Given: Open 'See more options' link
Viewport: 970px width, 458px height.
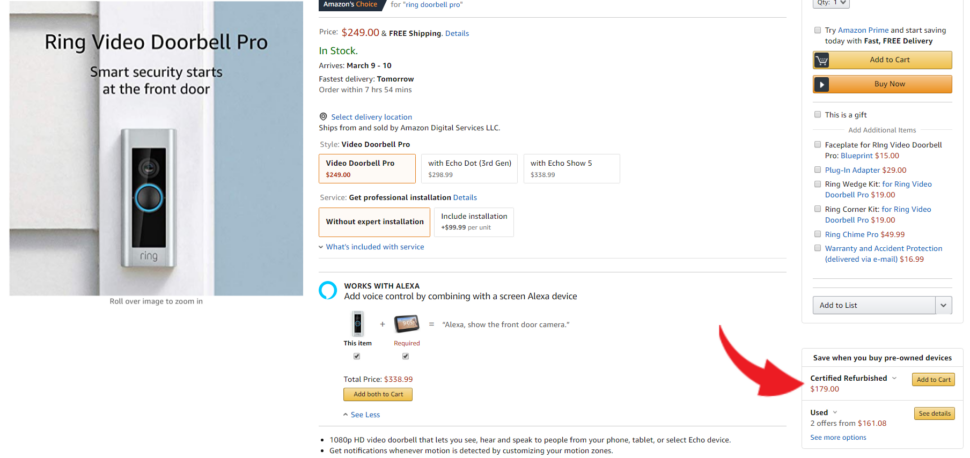Looking at the screenshot, I should click(x=838, y=438).
